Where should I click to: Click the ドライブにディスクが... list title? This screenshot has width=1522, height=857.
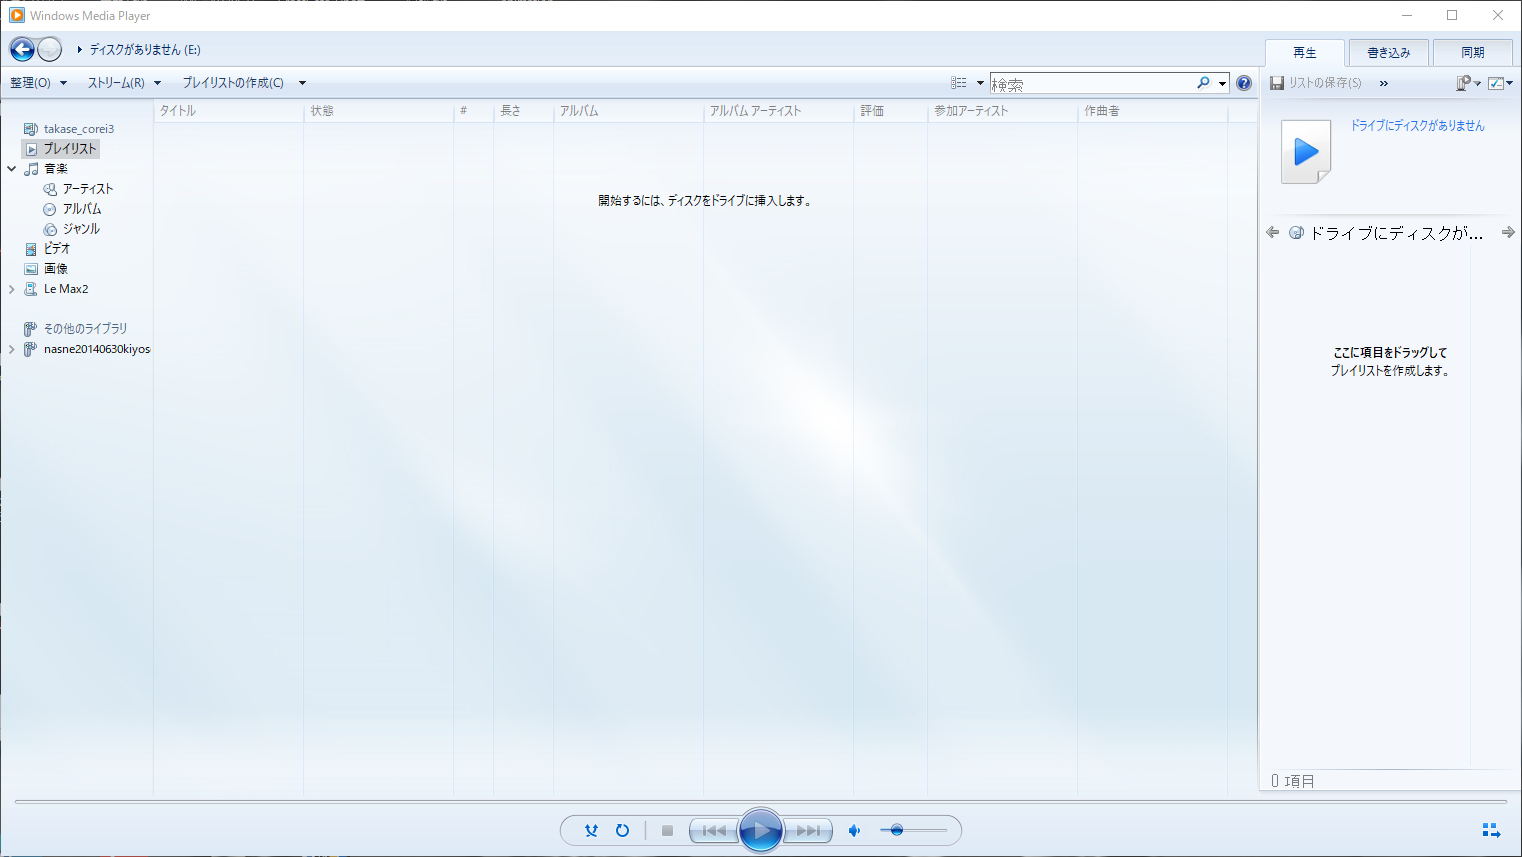click(1396, 233)
